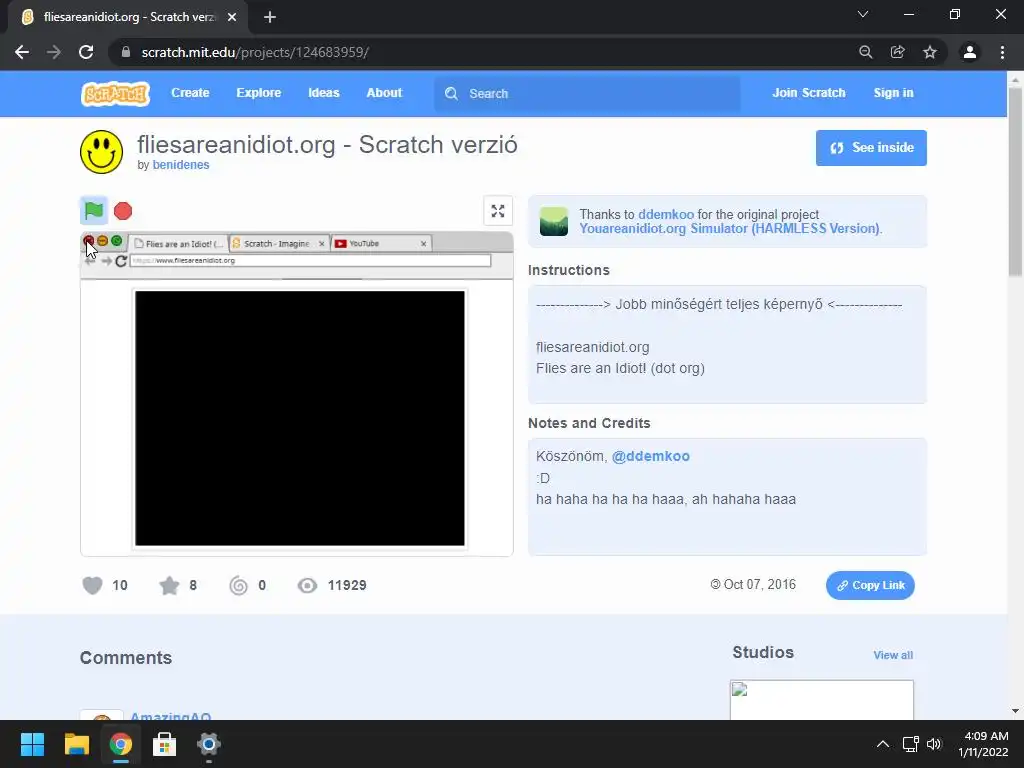Open ddemkoo link in credits banner
Screen dimensions: 1024x768
[666, 214]
